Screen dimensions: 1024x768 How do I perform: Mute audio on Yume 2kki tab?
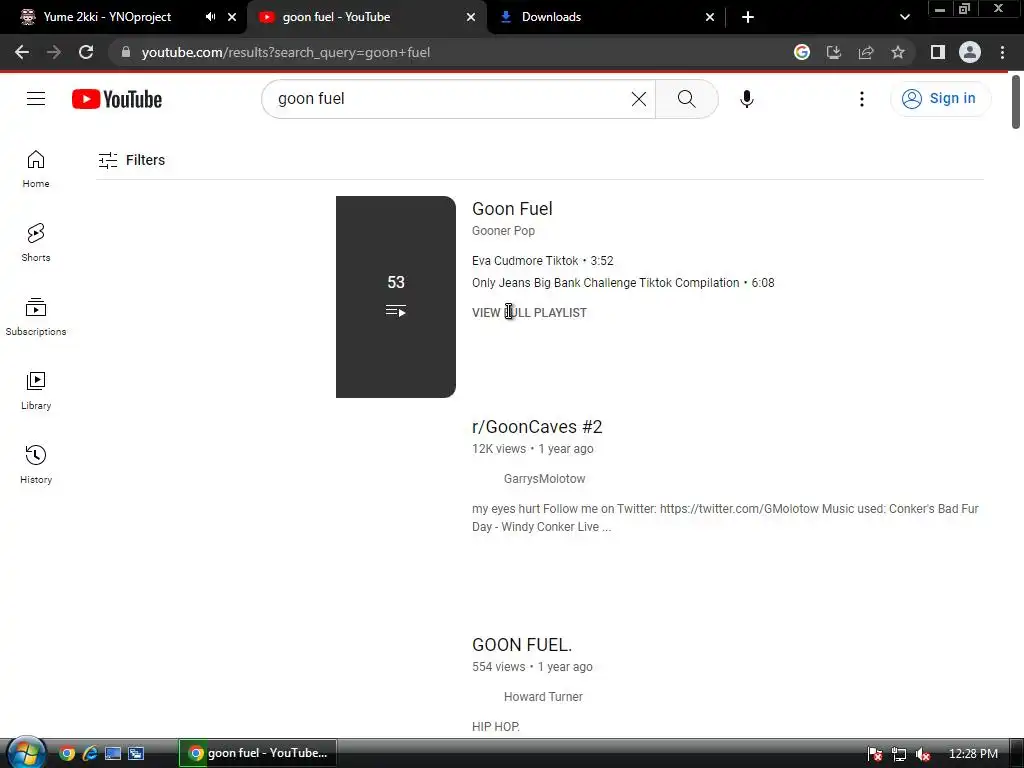coord(210,17)
